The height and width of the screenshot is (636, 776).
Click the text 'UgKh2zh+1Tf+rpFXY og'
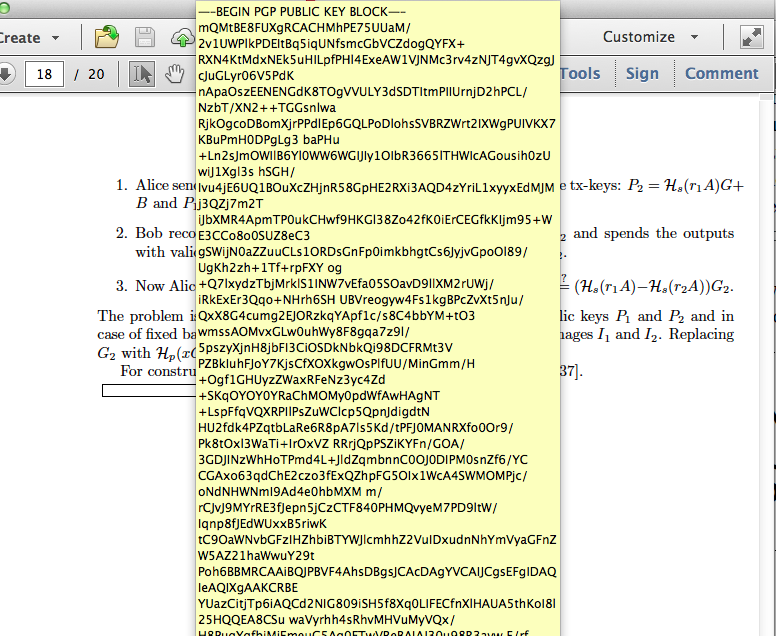coord(270,268)
